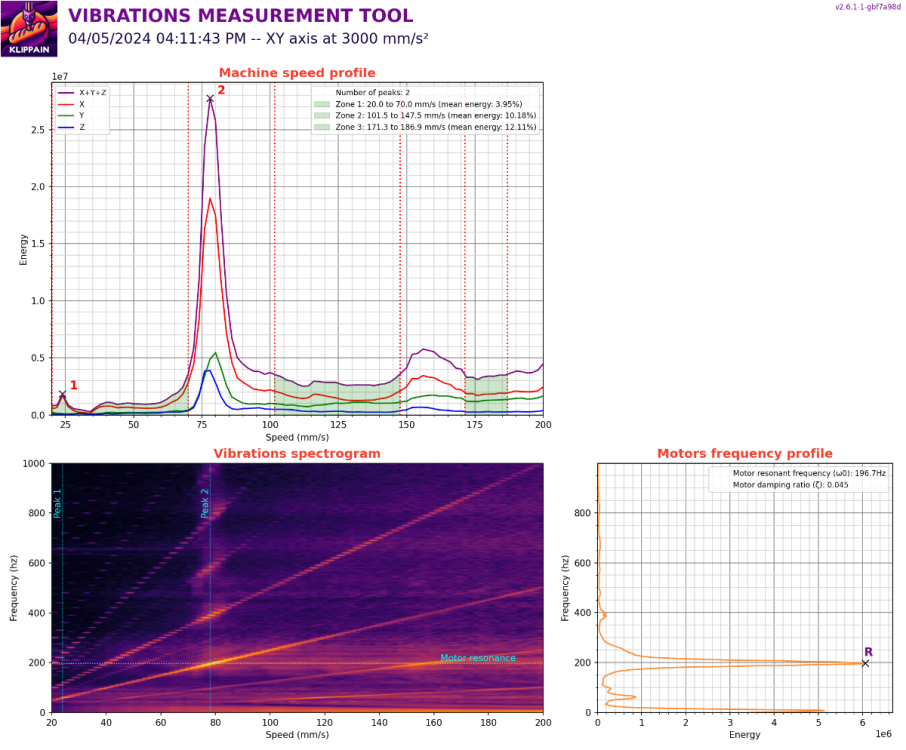Click the red X legend entry

(x=72, y=105)
